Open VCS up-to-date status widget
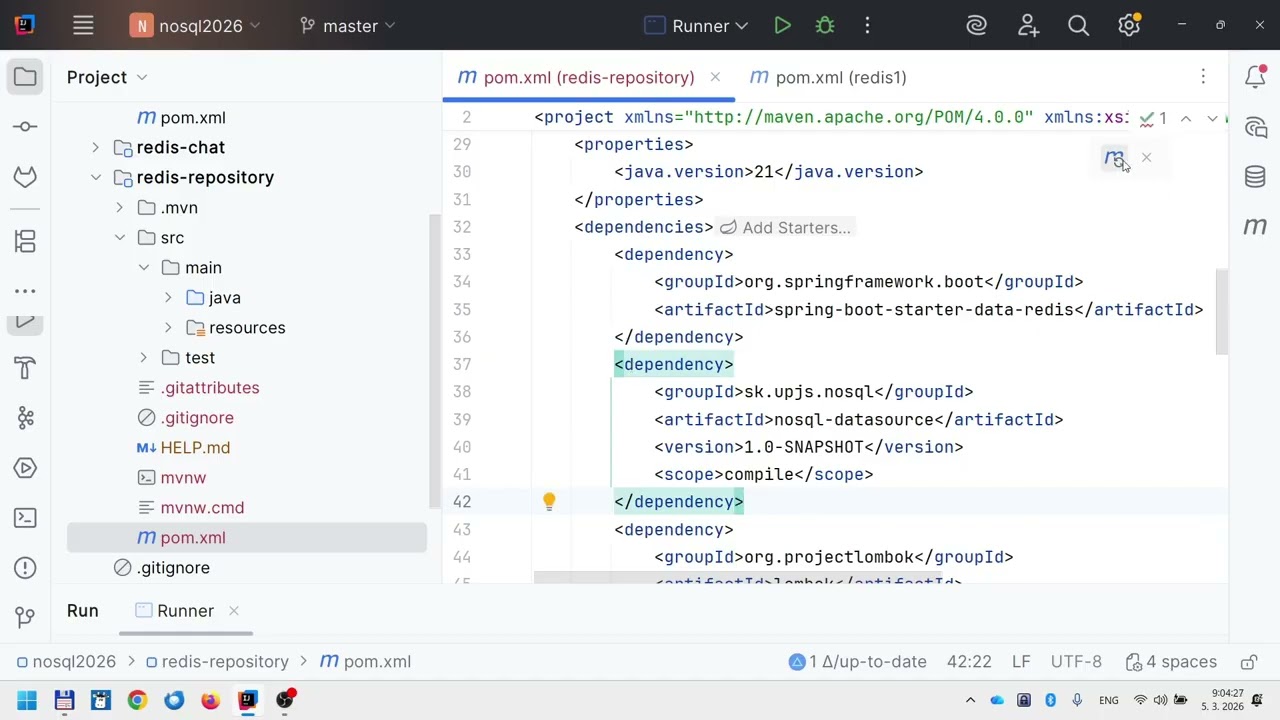This screenshot has height=720, width=1280. pos(858,662)
